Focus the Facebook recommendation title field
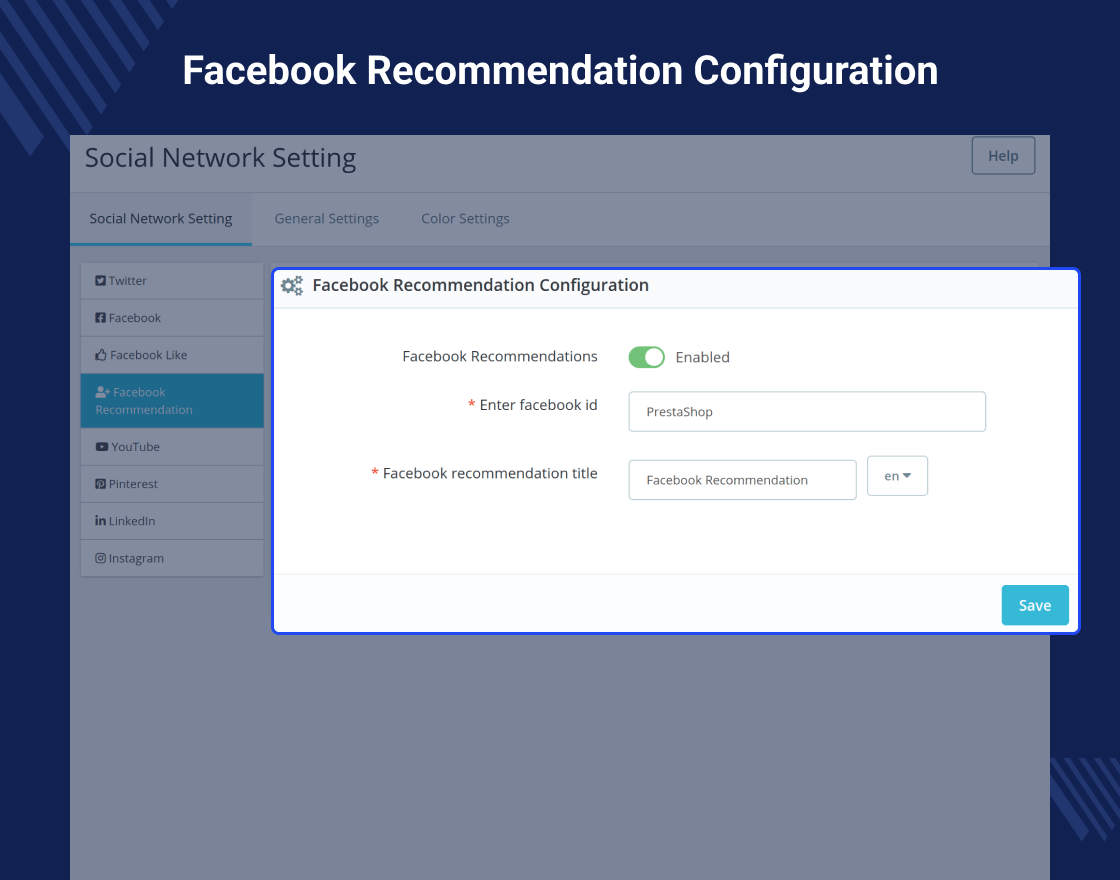This screenshot has width=1120, height=880. click(742, 480)
